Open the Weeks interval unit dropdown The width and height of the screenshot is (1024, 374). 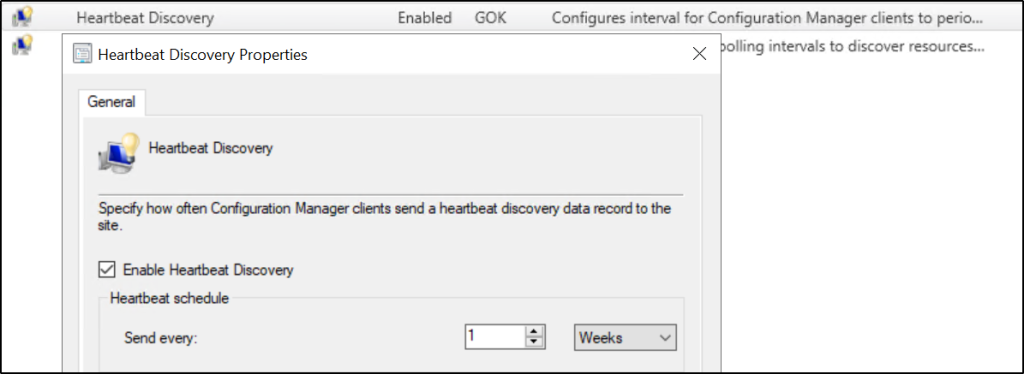click(x=625, y=338)
